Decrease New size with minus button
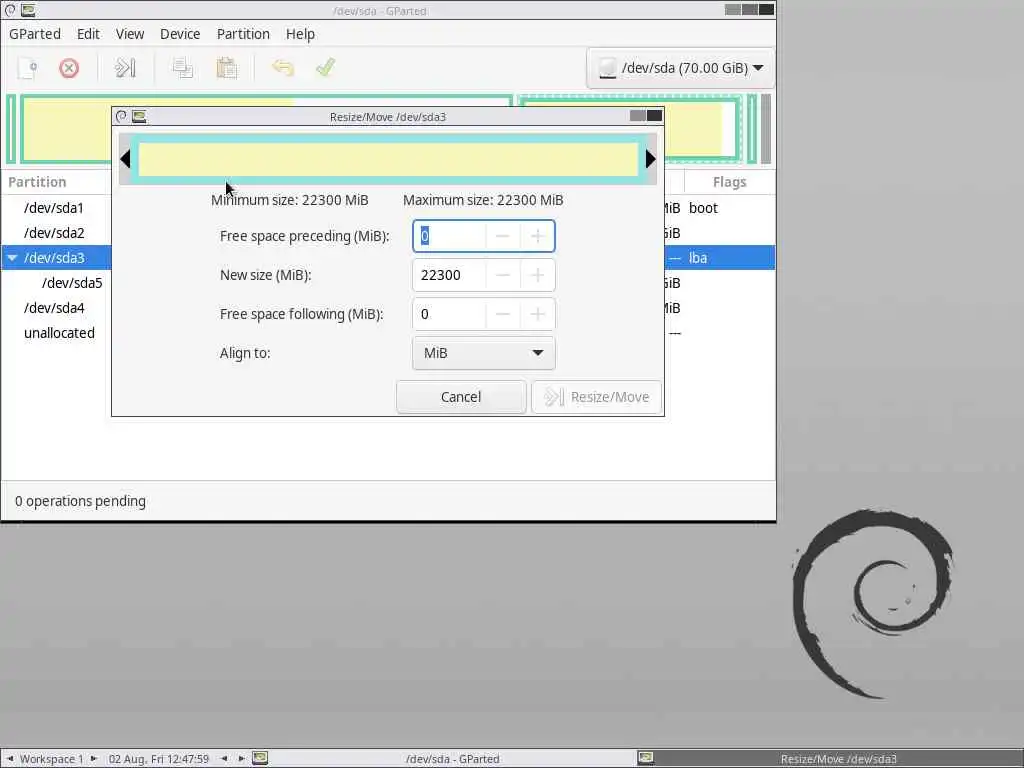 502,275
